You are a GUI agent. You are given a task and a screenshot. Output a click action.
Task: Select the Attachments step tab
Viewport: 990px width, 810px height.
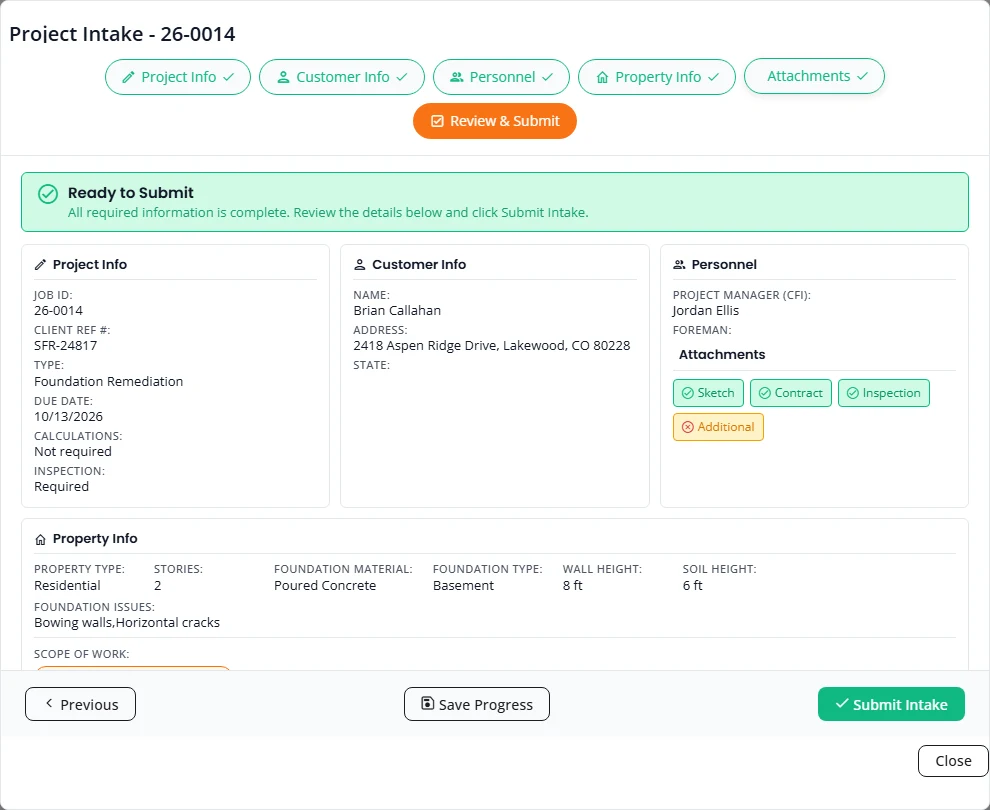tap(814, 76)
